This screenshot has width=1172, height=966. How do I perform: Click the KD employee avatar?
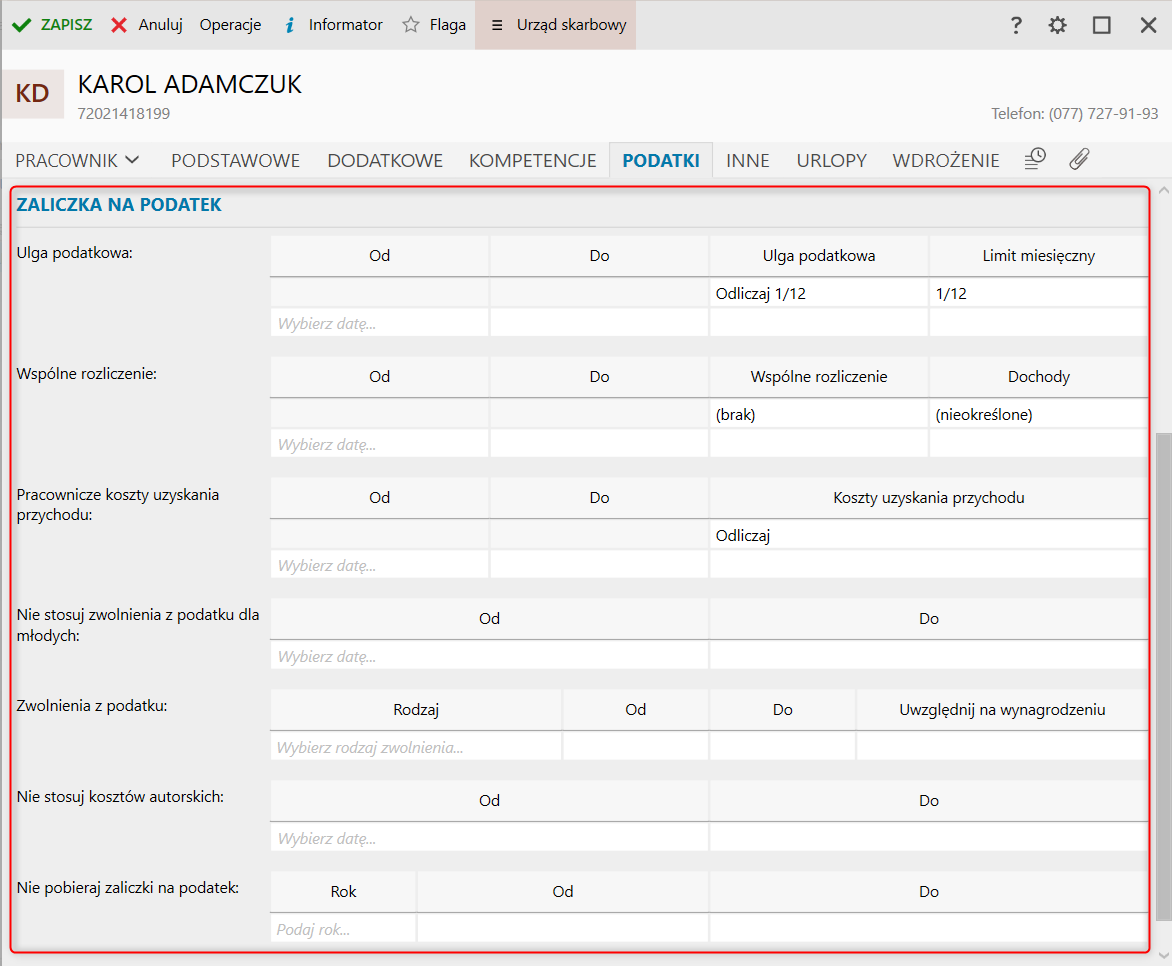coord(33,94)
